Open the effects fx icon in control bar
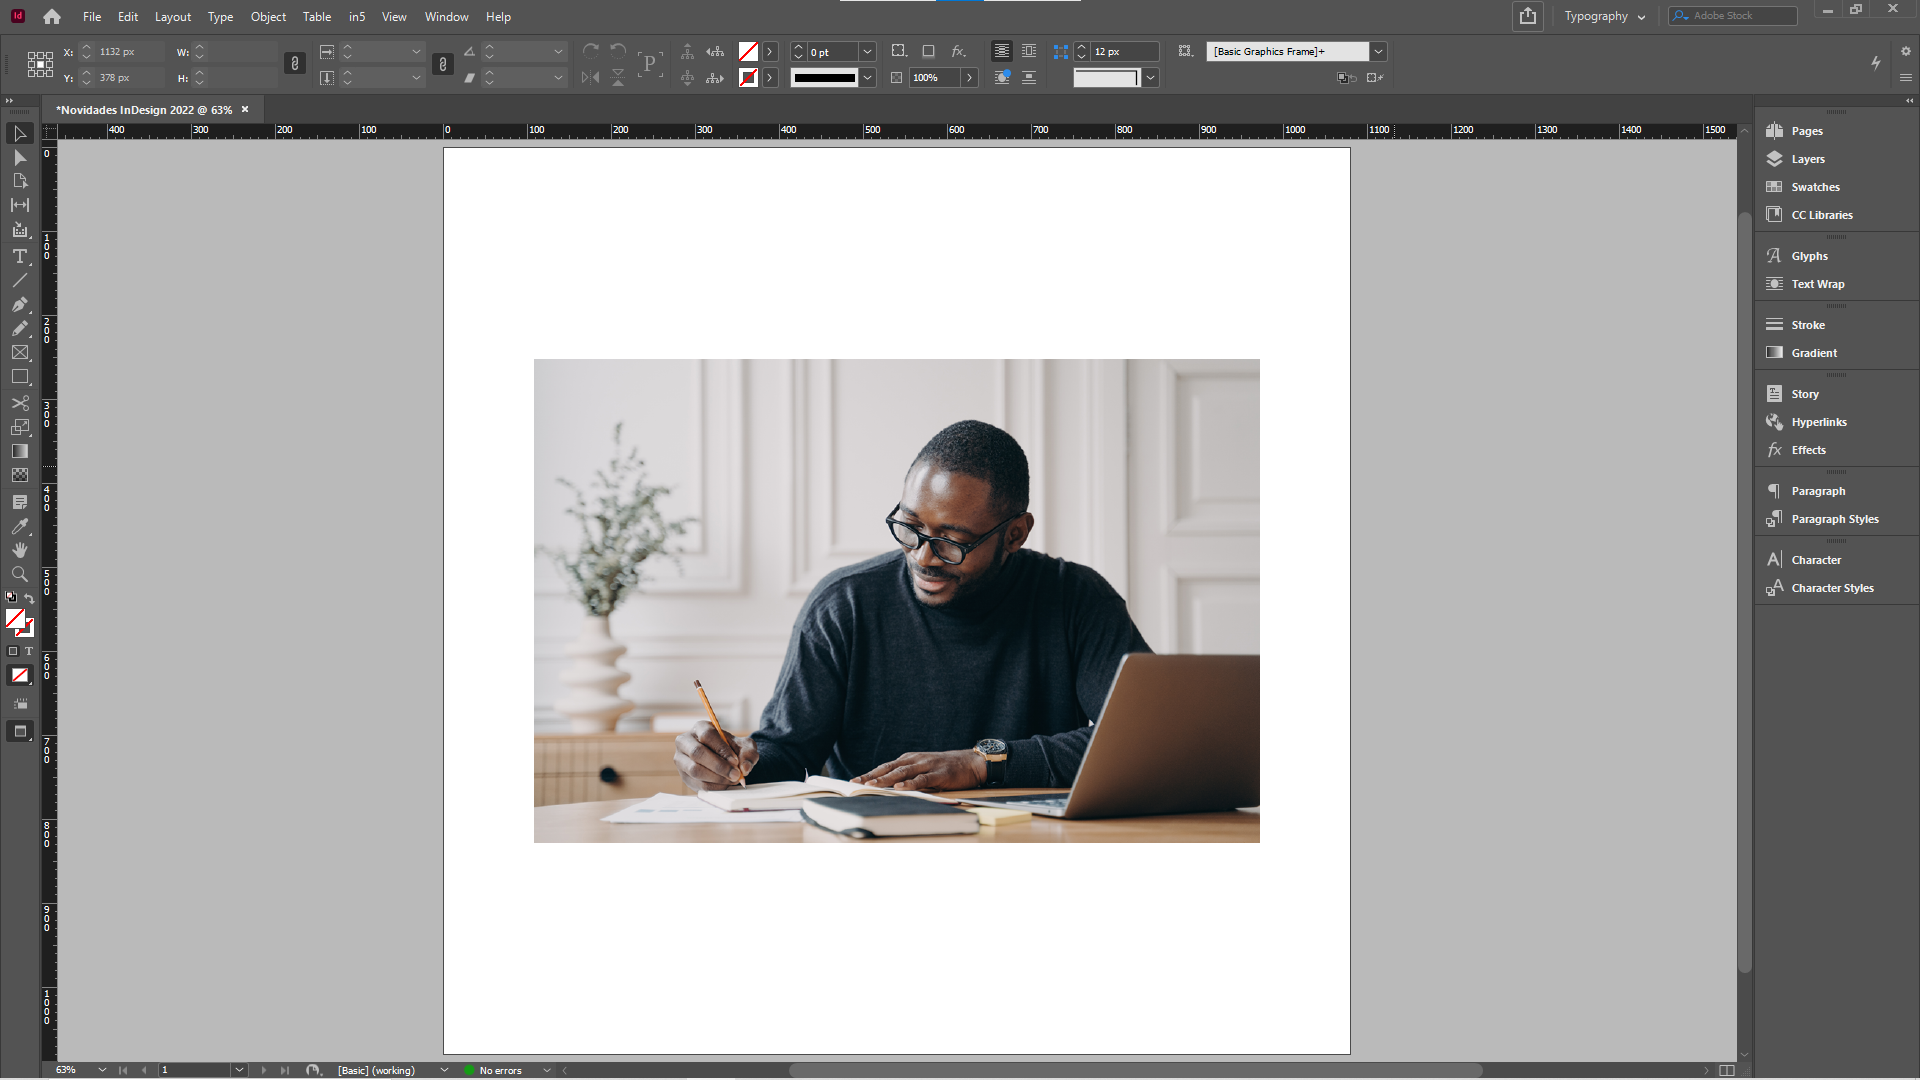The image size is (1920, 1080). [958, 51]
